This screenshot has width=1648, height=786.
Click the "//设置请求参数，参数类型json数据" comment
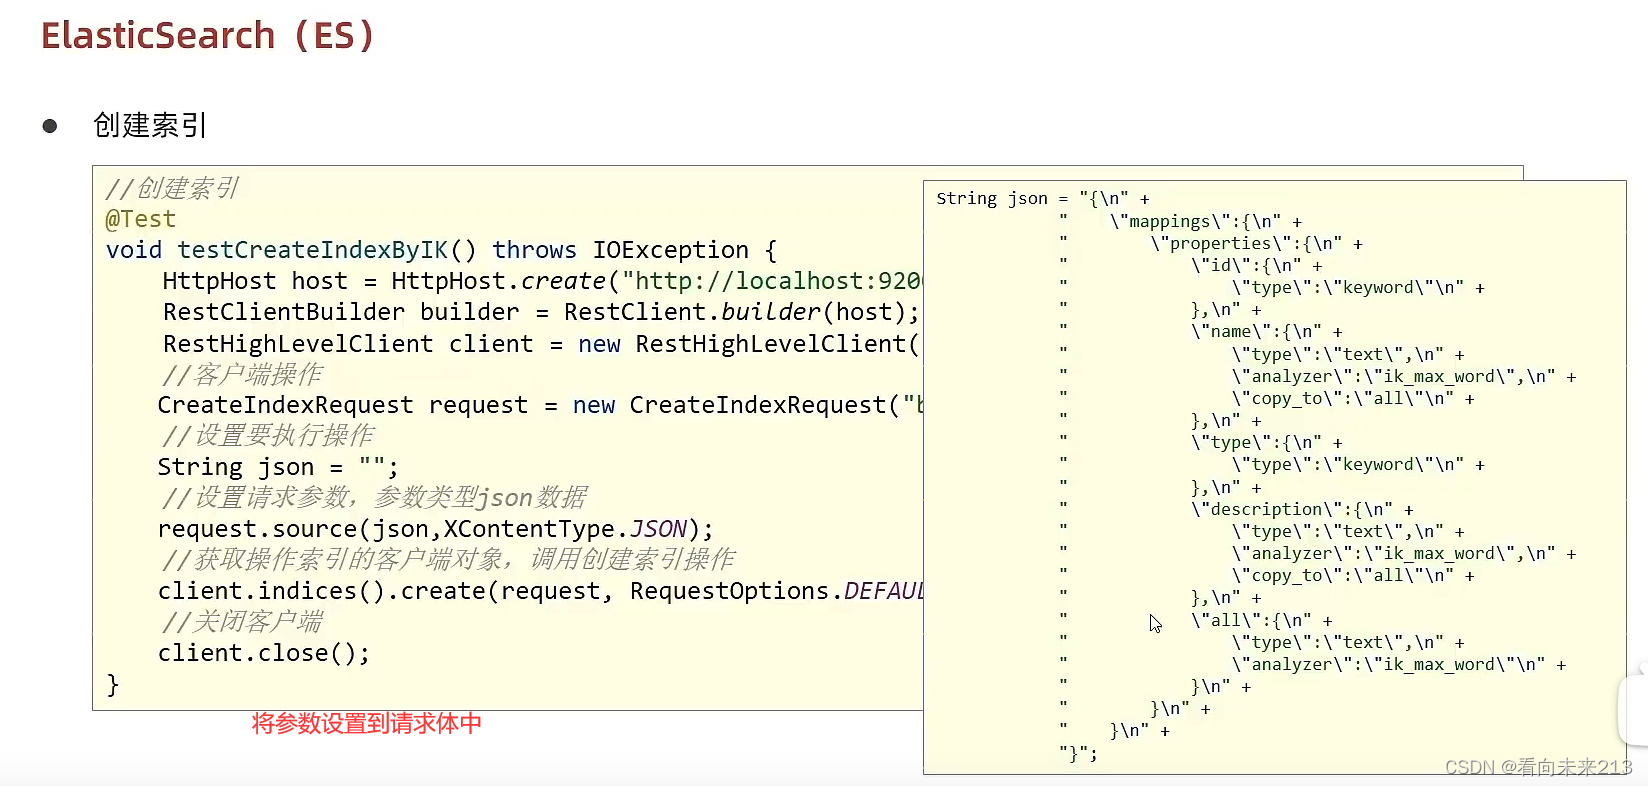coord(373,497)
